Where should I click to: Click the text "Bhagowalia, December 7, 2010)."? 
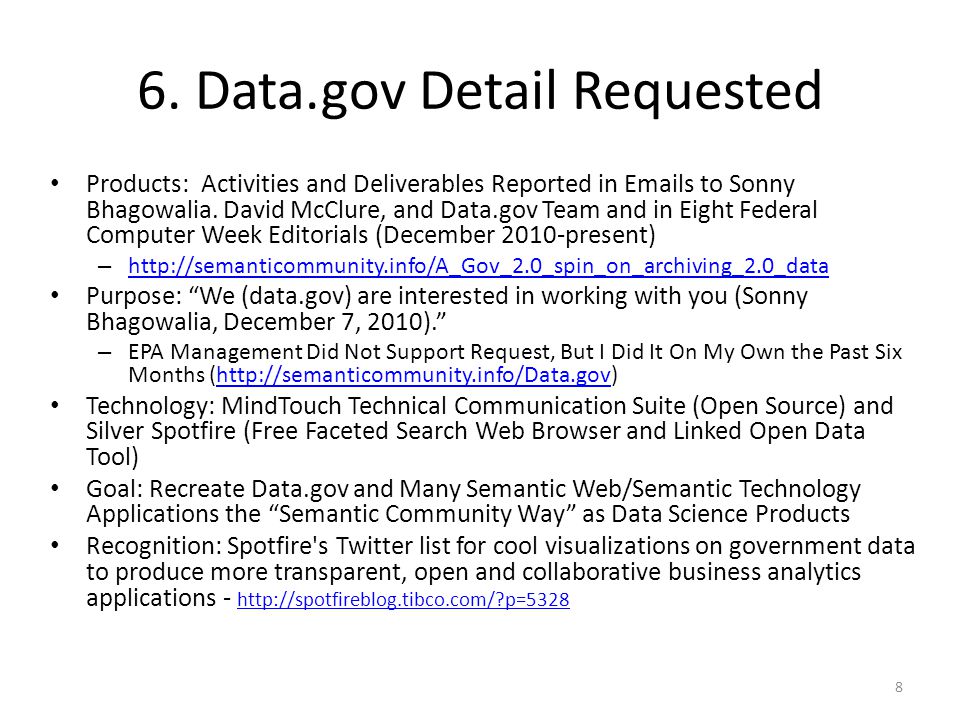tap(266, 322)
